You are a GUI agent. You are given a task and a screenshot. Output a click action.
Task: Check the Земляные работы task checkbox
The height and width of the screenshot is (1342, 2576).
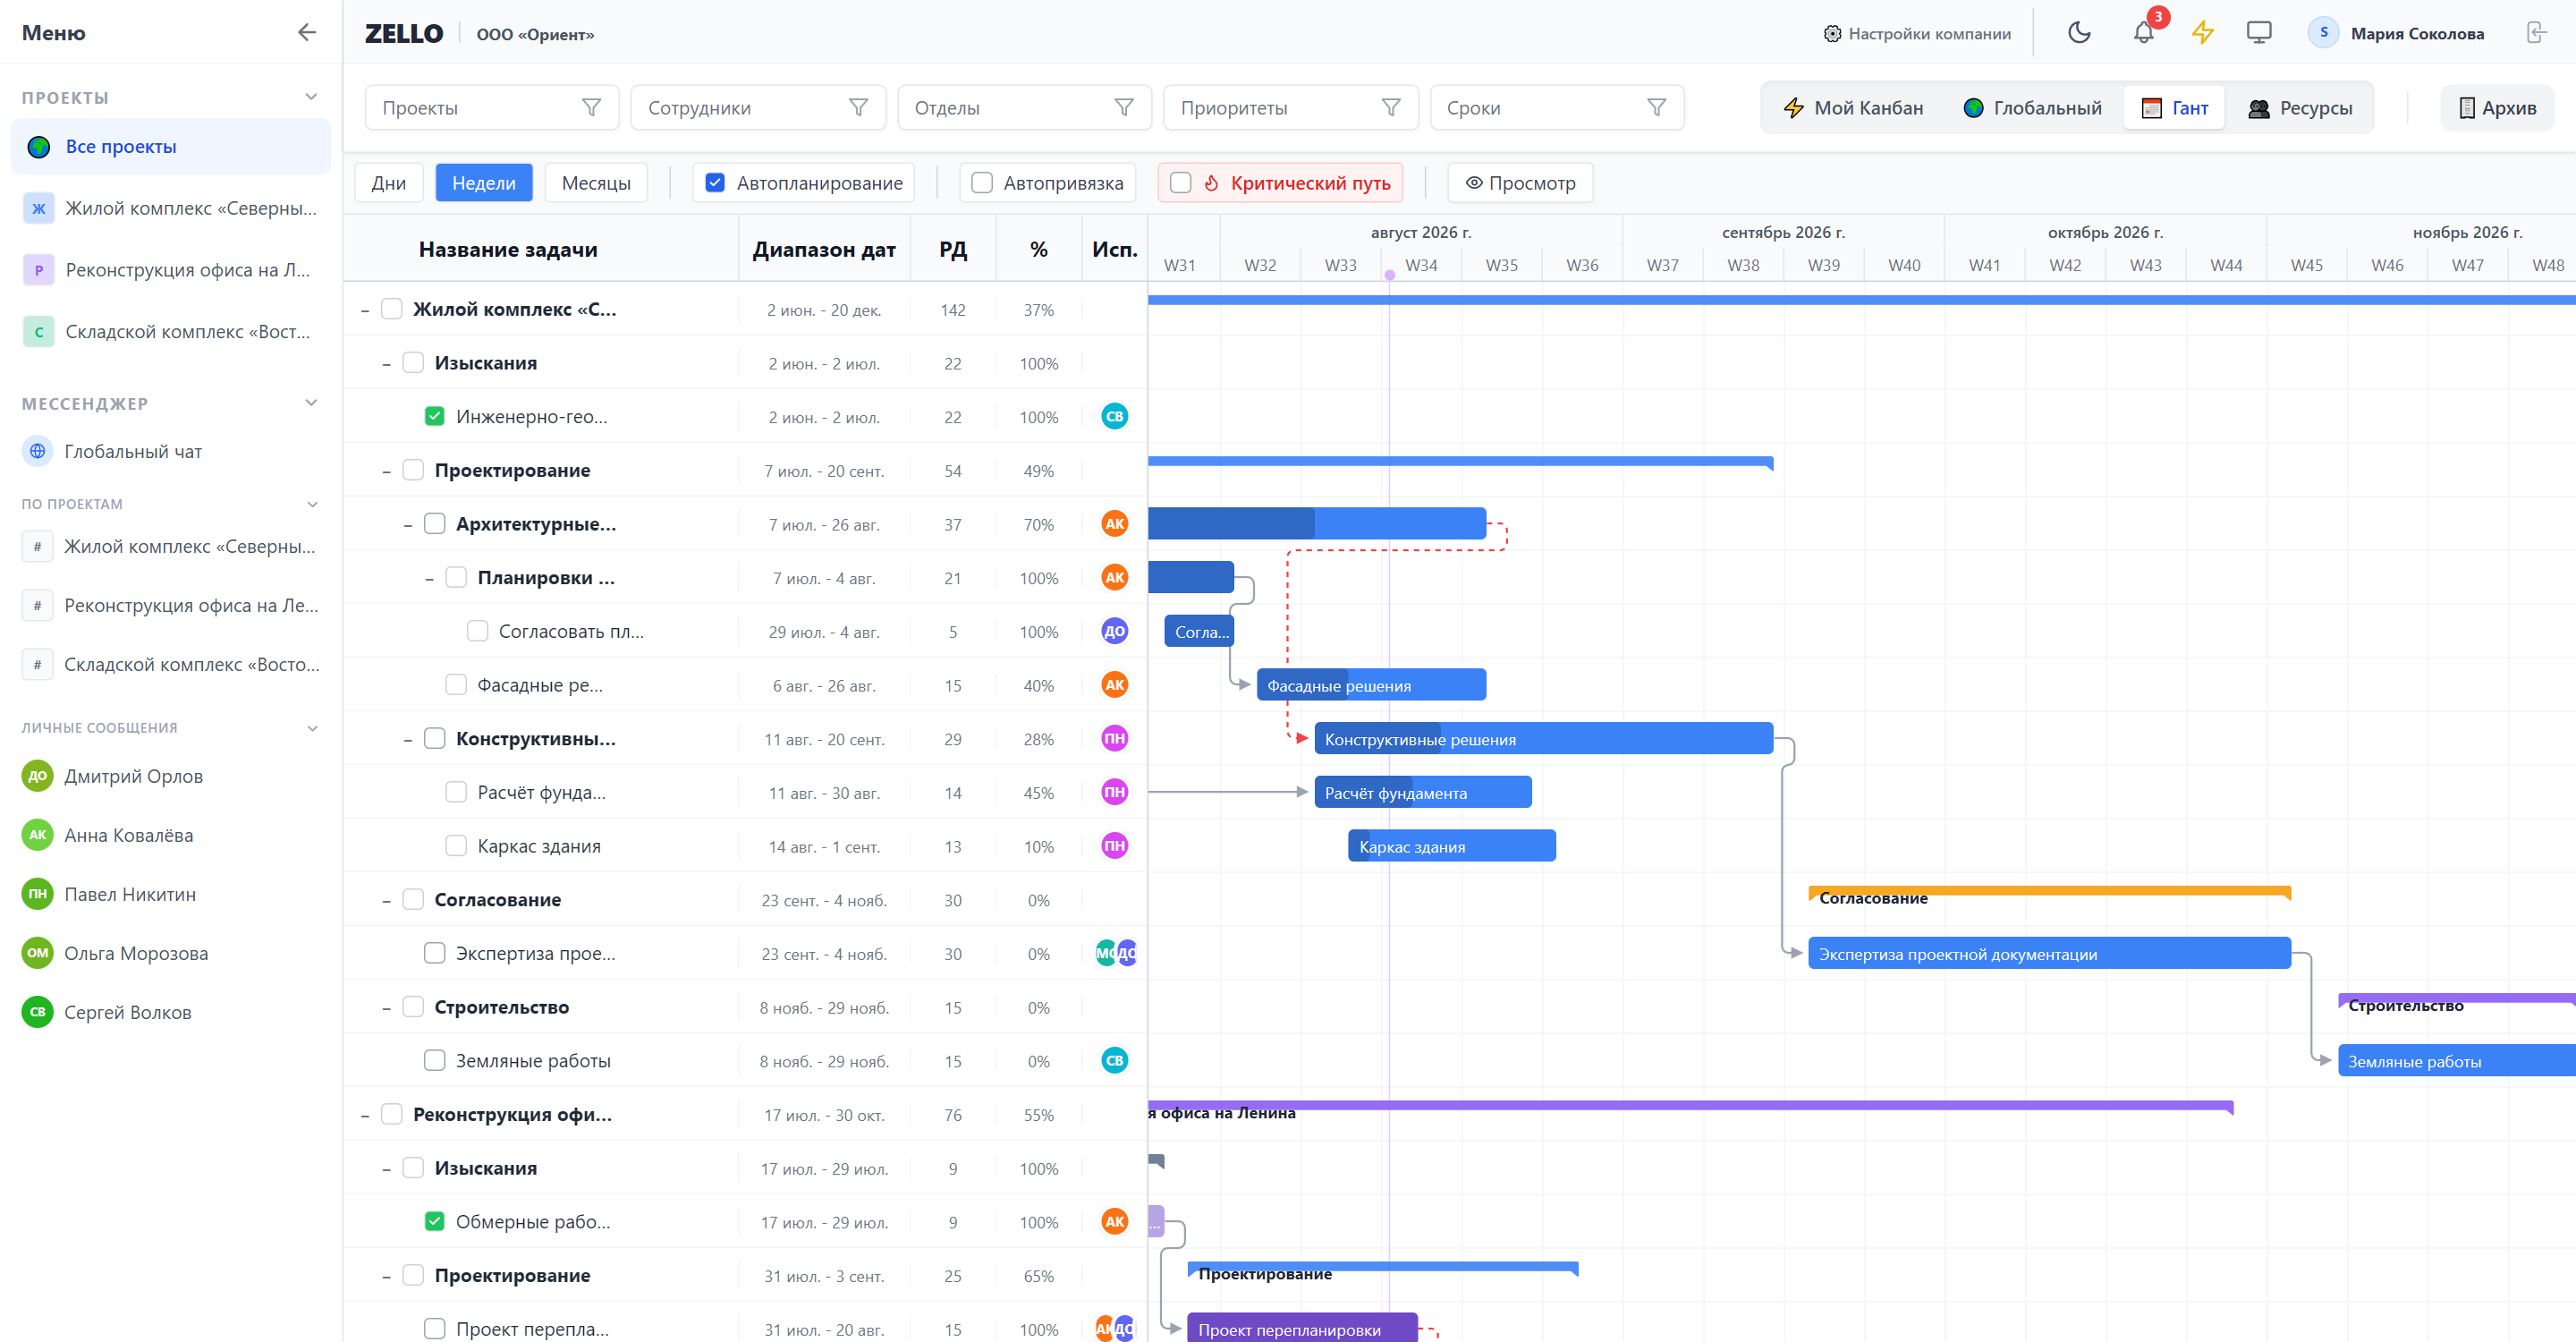[x=434, y=1060]
